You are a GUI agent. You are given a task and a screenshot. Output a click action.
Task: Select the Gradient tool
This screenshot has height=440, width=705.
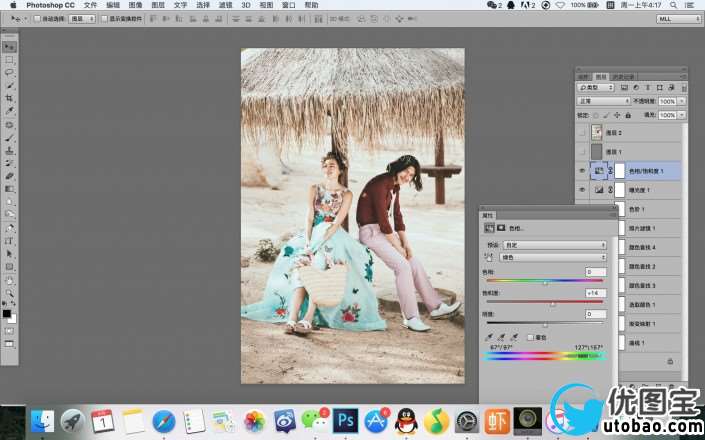coord(9,189)
